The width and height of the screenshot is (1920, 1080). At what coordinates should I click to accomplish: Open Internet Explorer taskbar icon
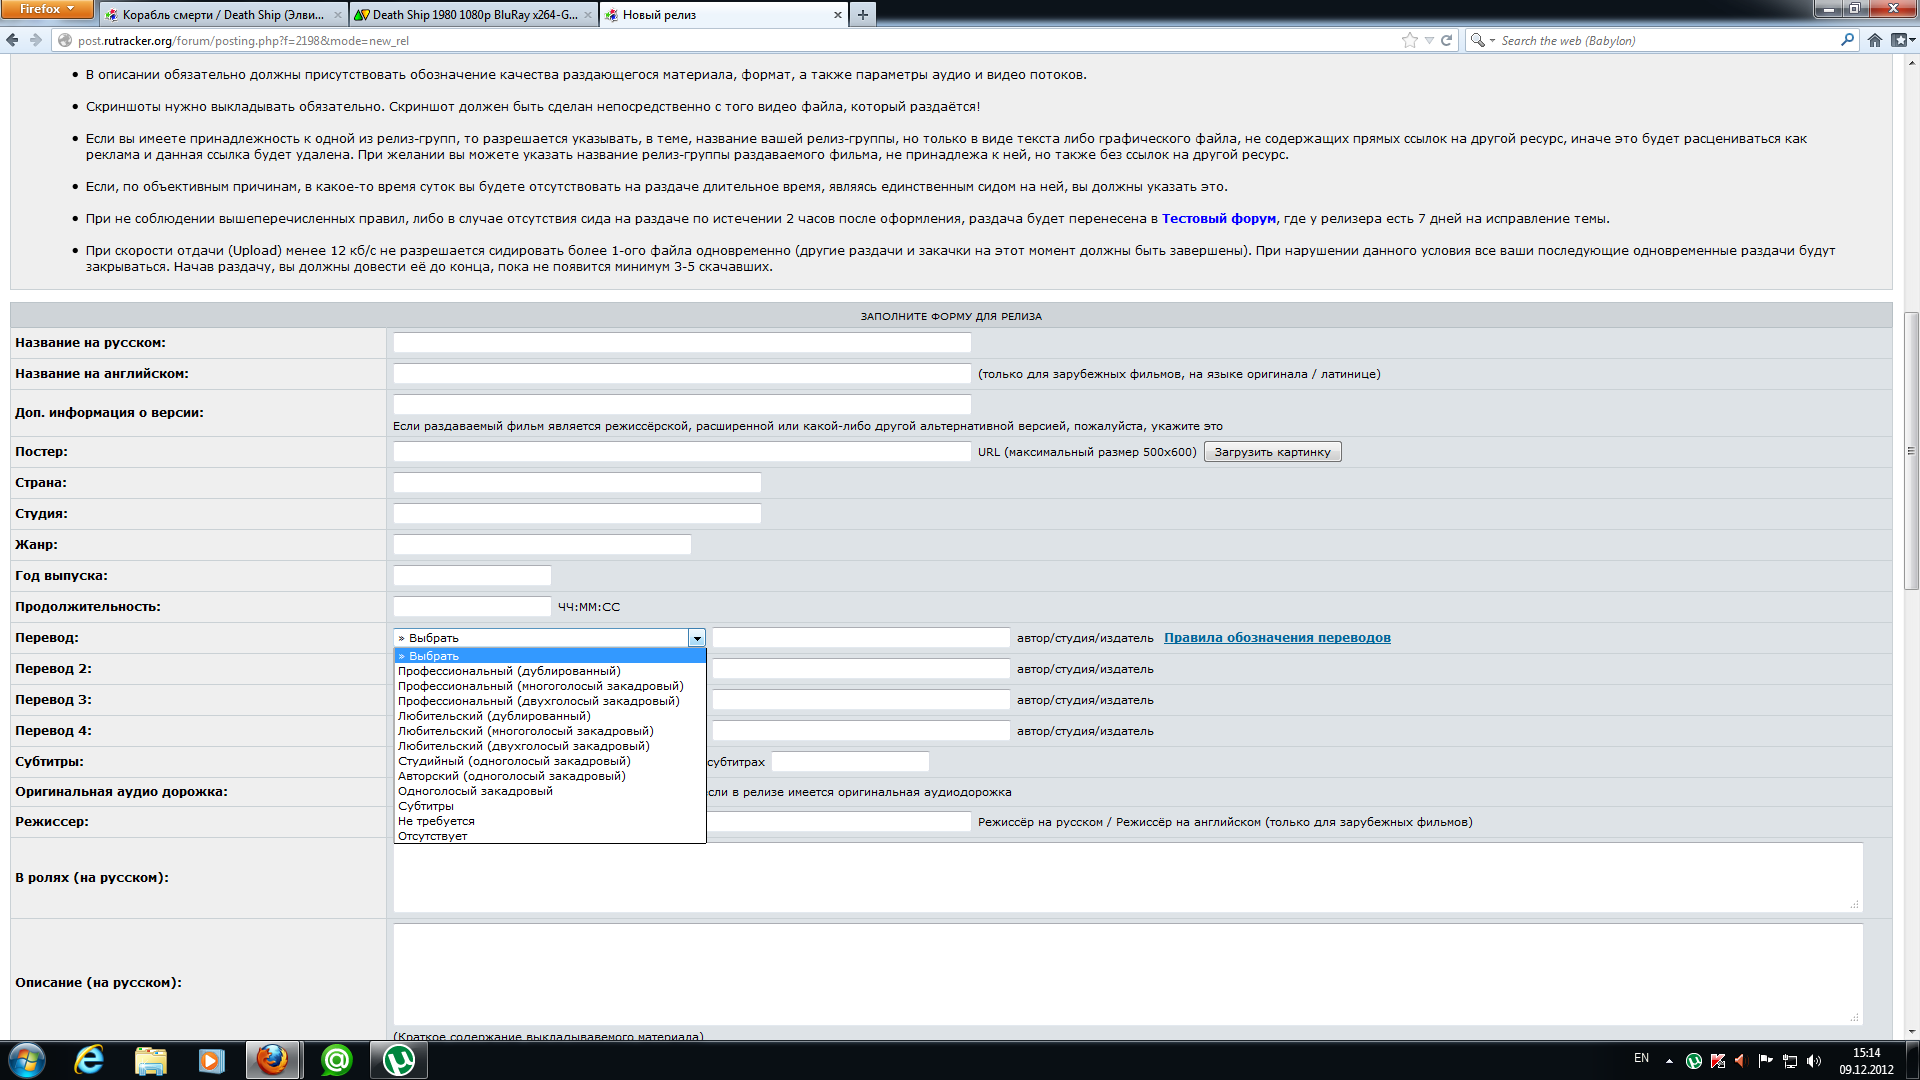pyautogui.click(x=89, y=1060)
